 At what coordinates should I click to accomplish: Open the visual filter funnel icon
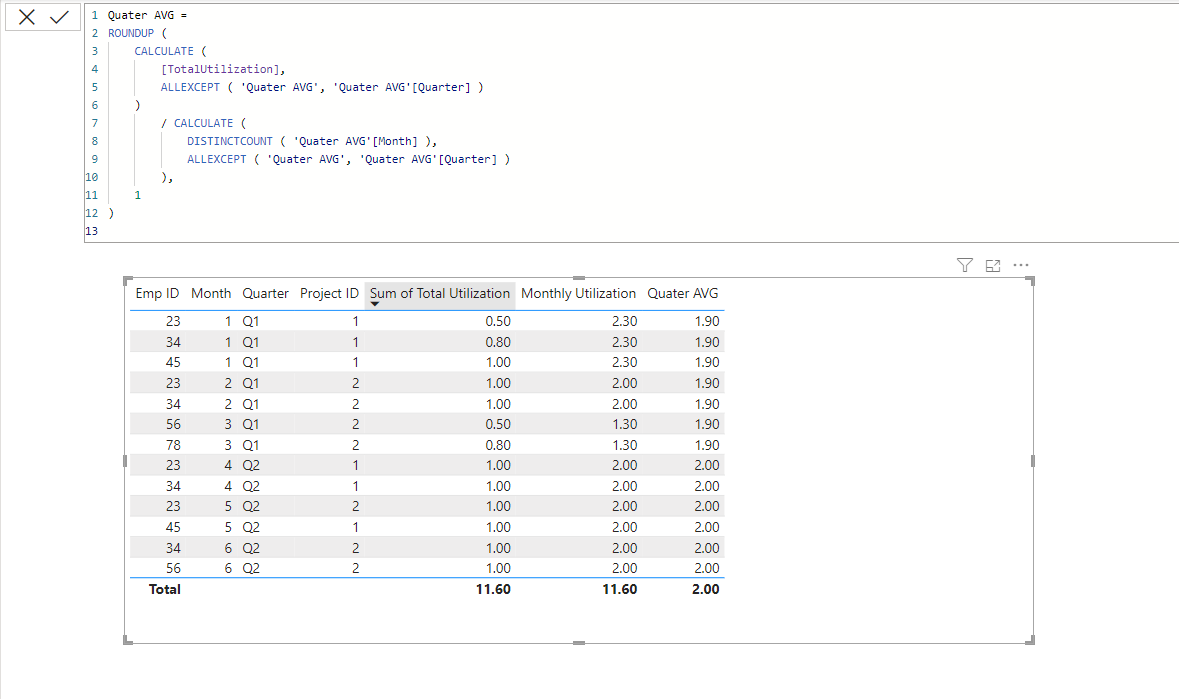tap(965, 265)
